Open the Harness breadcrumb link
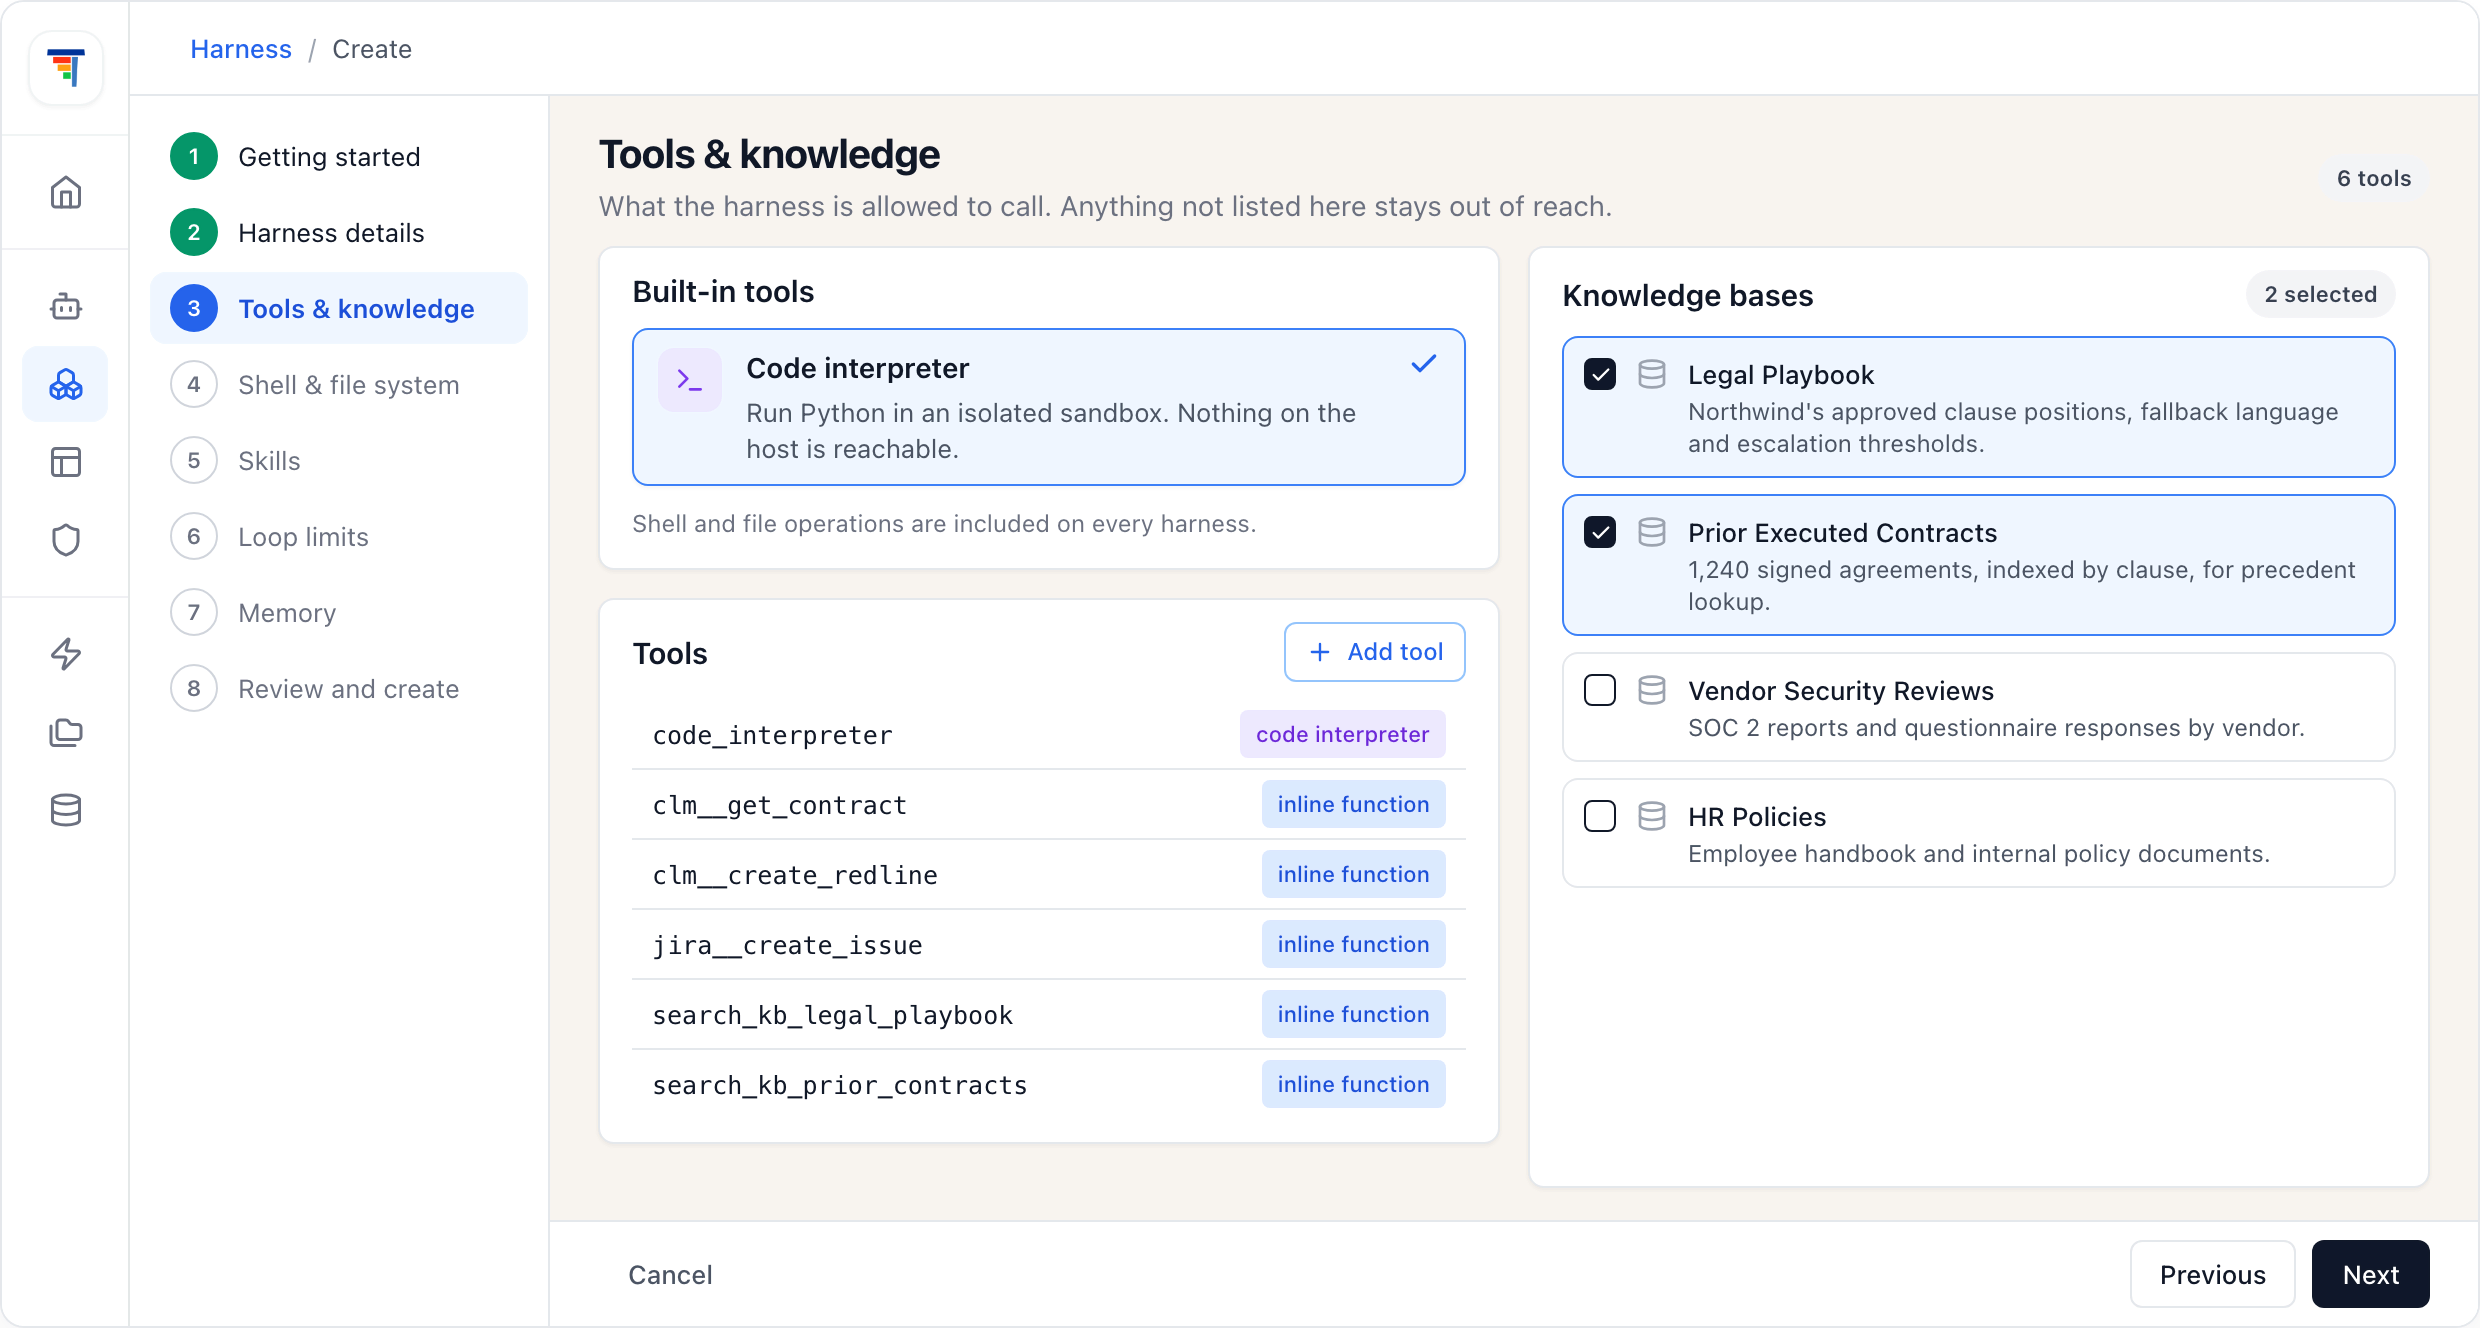Screen dimensions: 2480x1328 click(x=241, y=49)
